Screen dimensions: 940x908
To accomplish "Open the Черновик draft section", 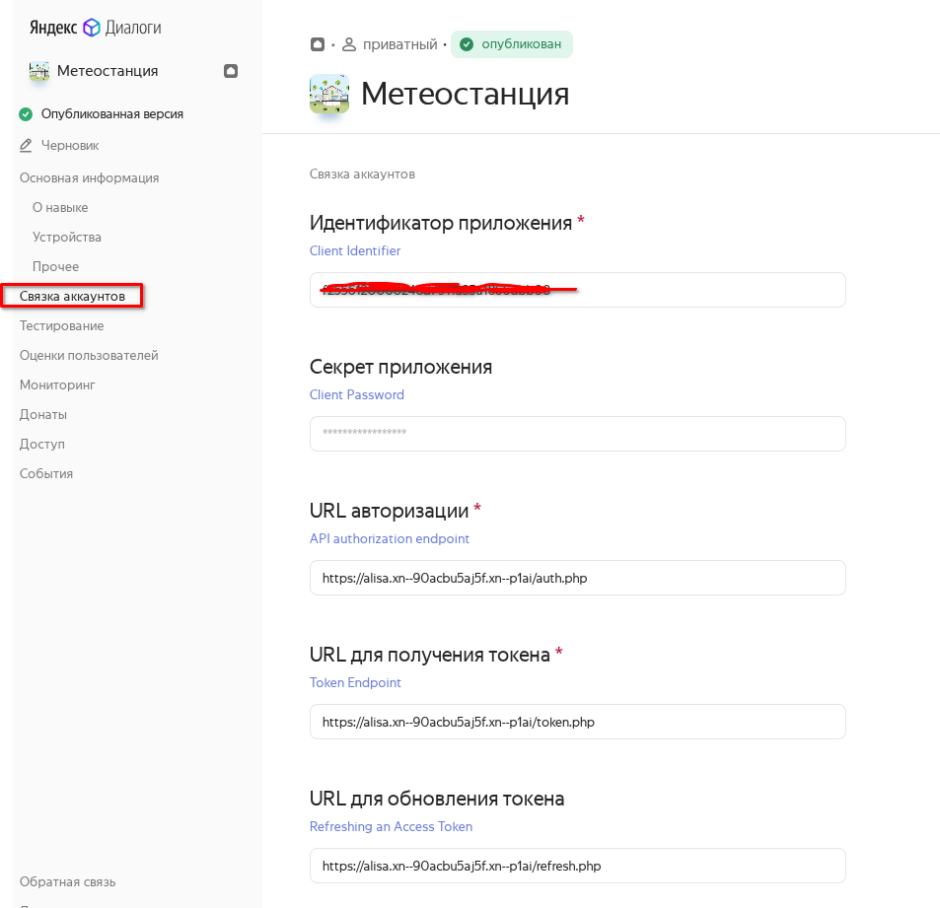I will 69,146.
